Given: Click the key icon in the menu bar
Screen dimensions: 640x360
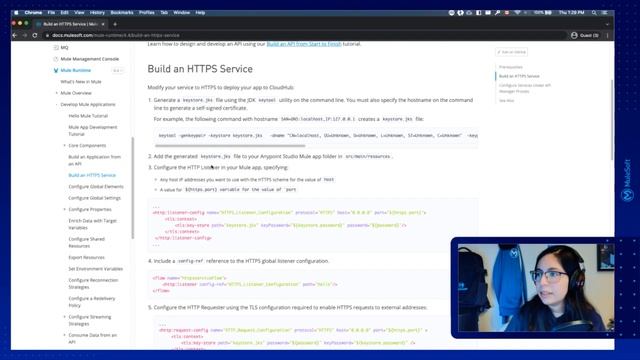Looking at the screenshot, I should click(x=497, y=13).
